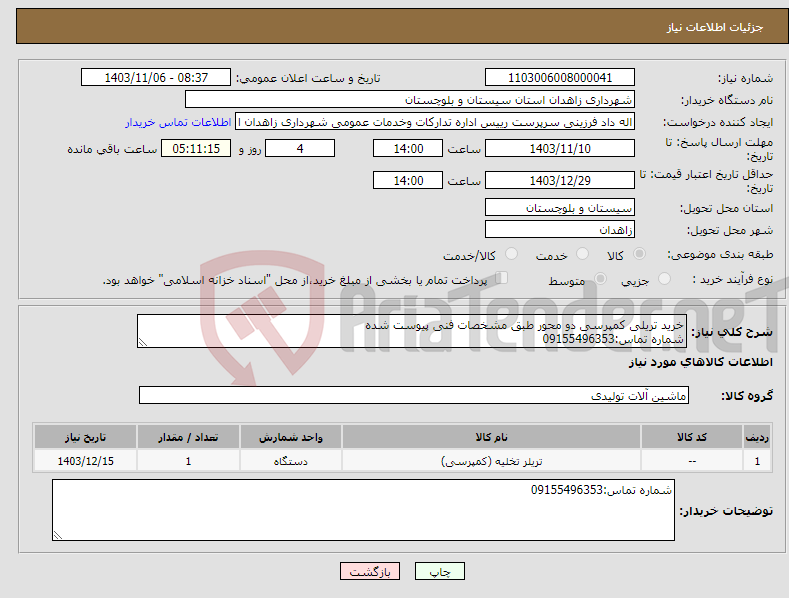Click the شرح کلی نیاز label
This screenshot has width=789, height=598.
click(732, 332)
